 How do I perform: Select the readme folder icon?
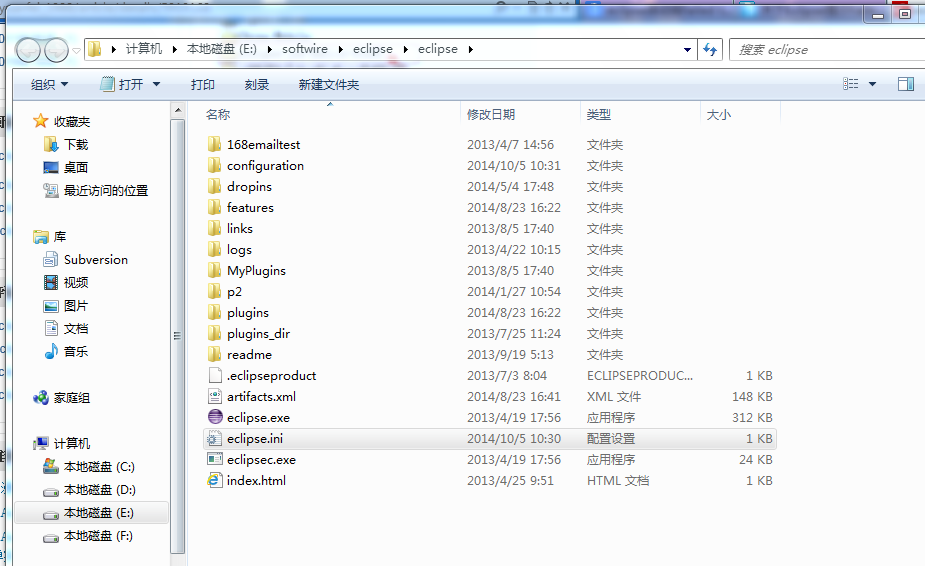point(215,355)
